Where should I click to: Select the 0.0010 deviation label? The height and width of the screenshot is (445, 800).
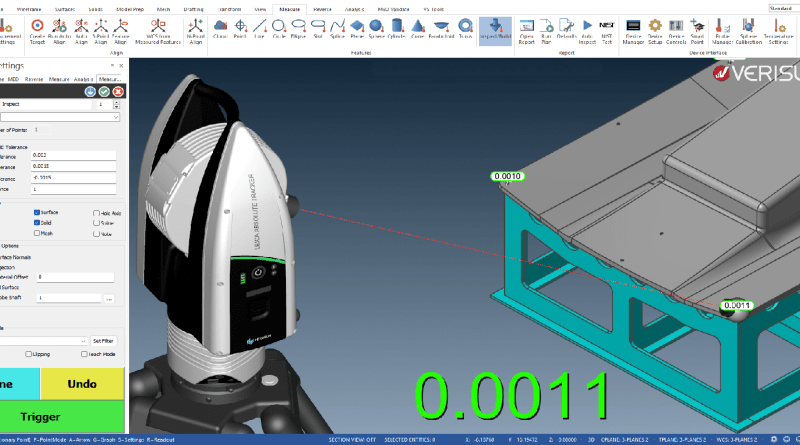(508, 176)
